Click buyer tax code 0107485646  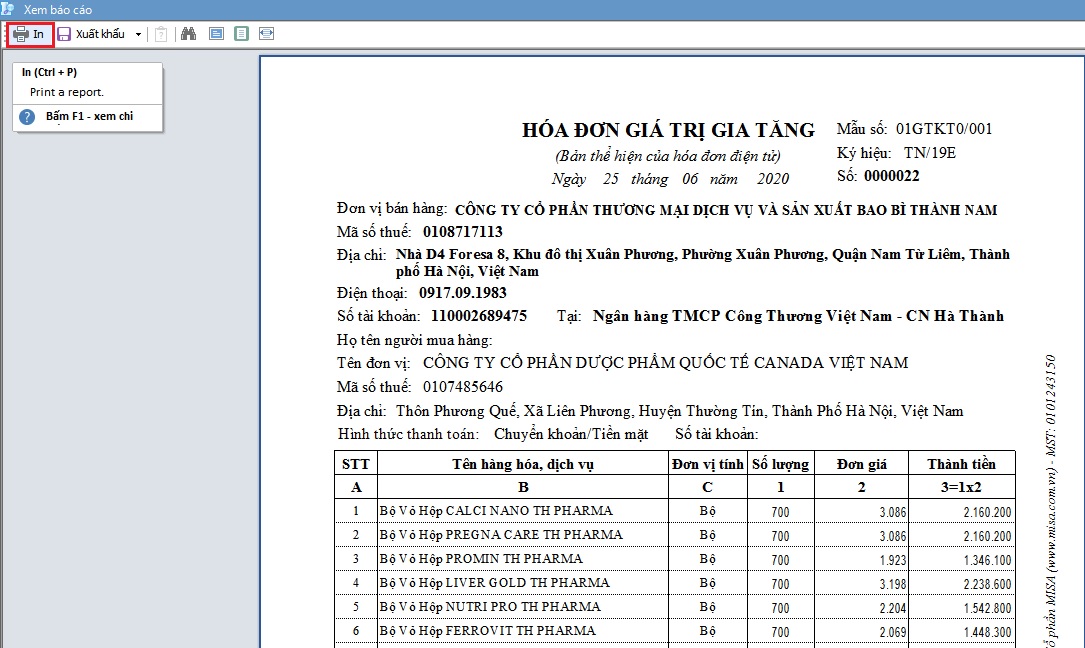coord(463,387)
